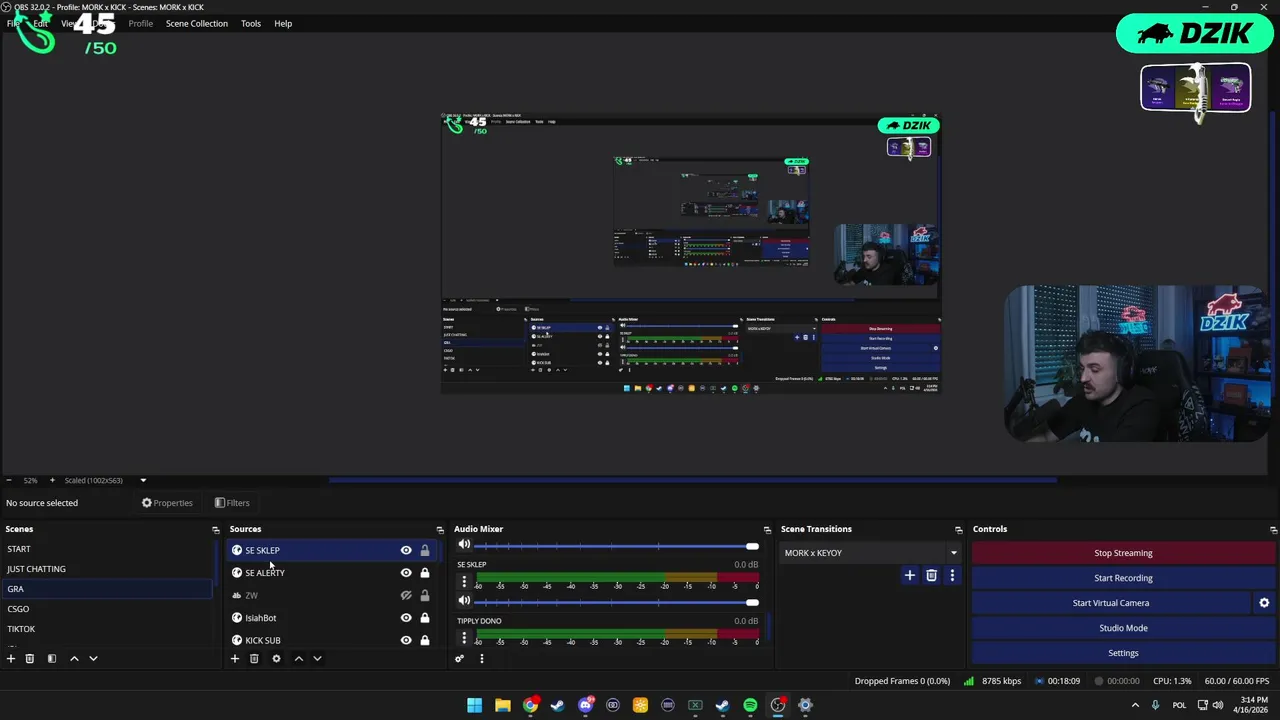Viewport: 1280px width, 720px height.
Task: Add a new scene with the Scenes plus icon
Action: pos(11,659)
